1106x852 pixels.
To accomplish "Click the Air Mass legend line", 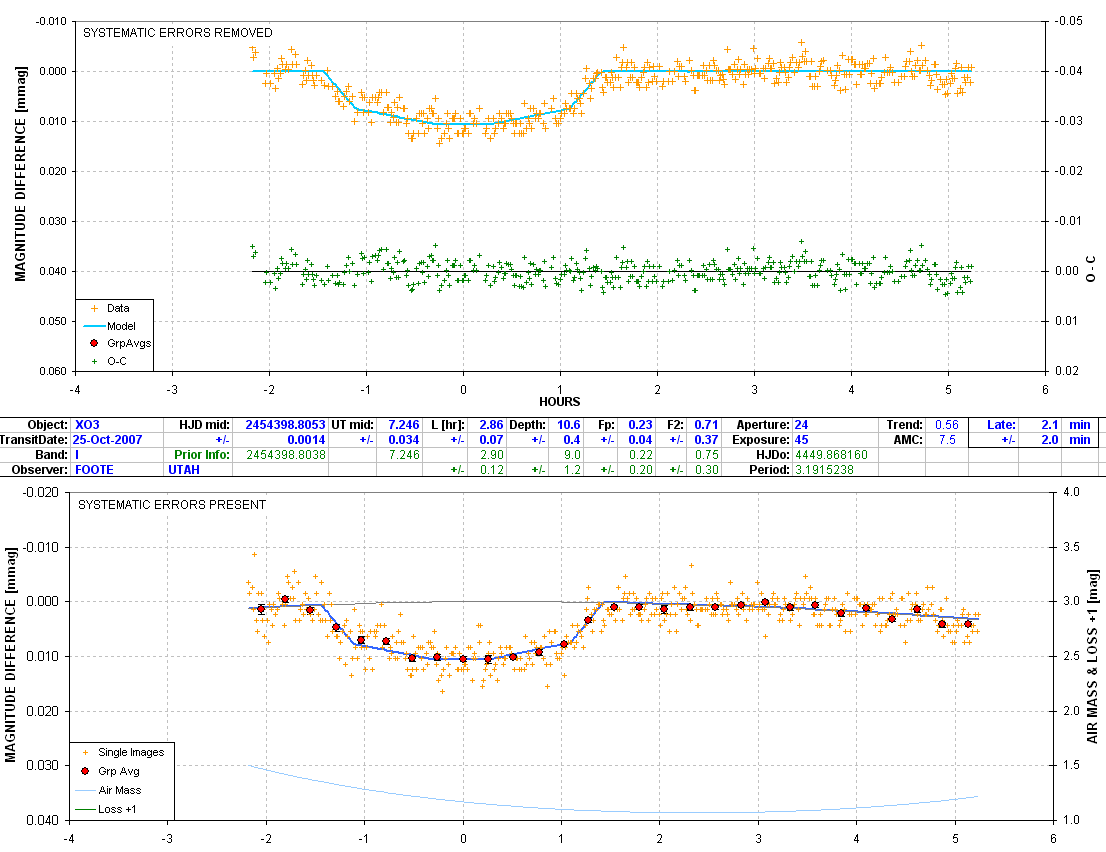I will click(85, 789).
